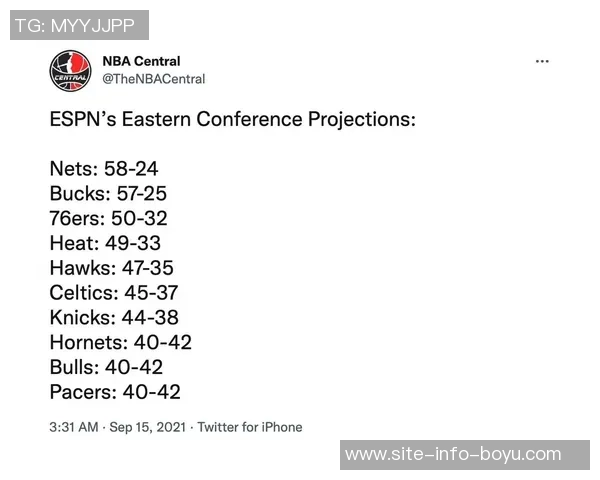Click the ESPN's Eastern Conference Projections heading
The width and height of the screenshot is (600, 480).
[232, 120]
